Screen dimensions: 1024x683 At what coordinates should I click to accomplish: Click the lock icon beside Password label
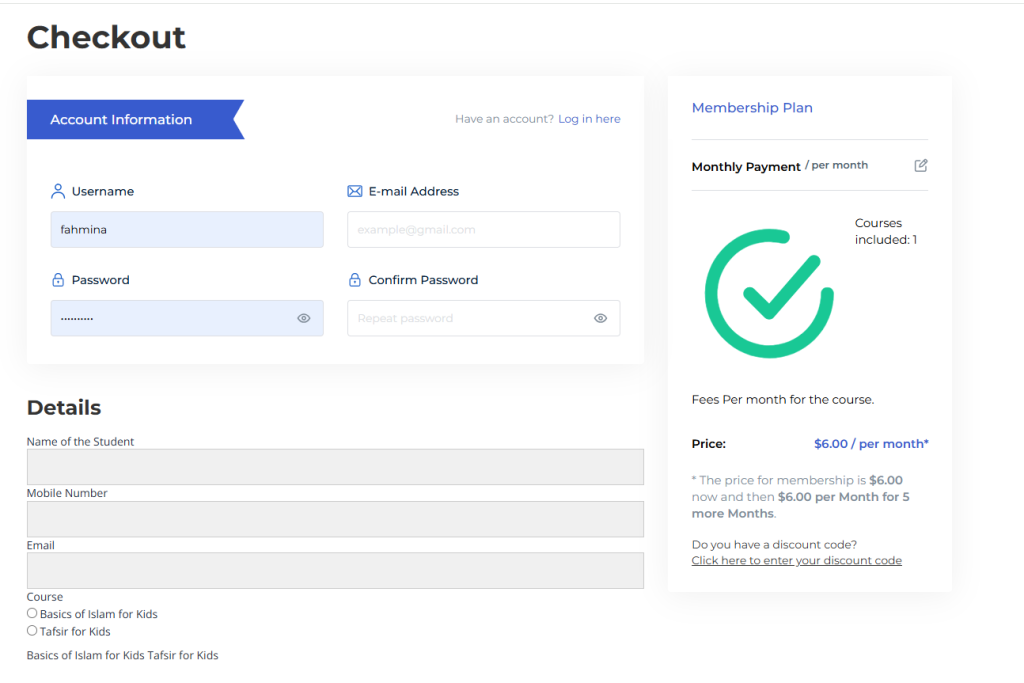pos(58,280)
